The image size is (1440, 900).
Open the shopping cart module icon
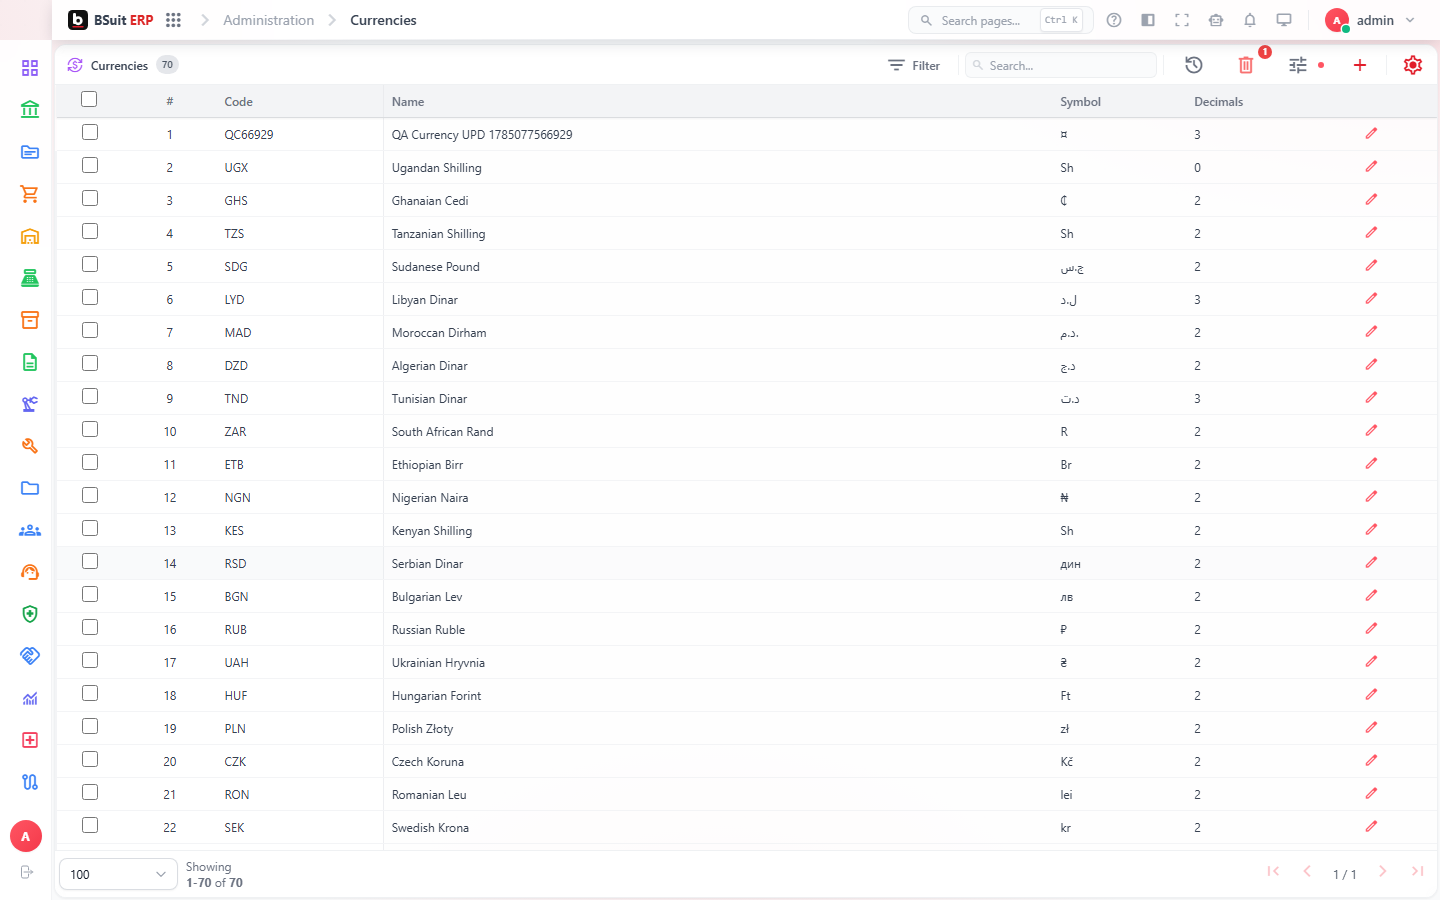point(30,194)
